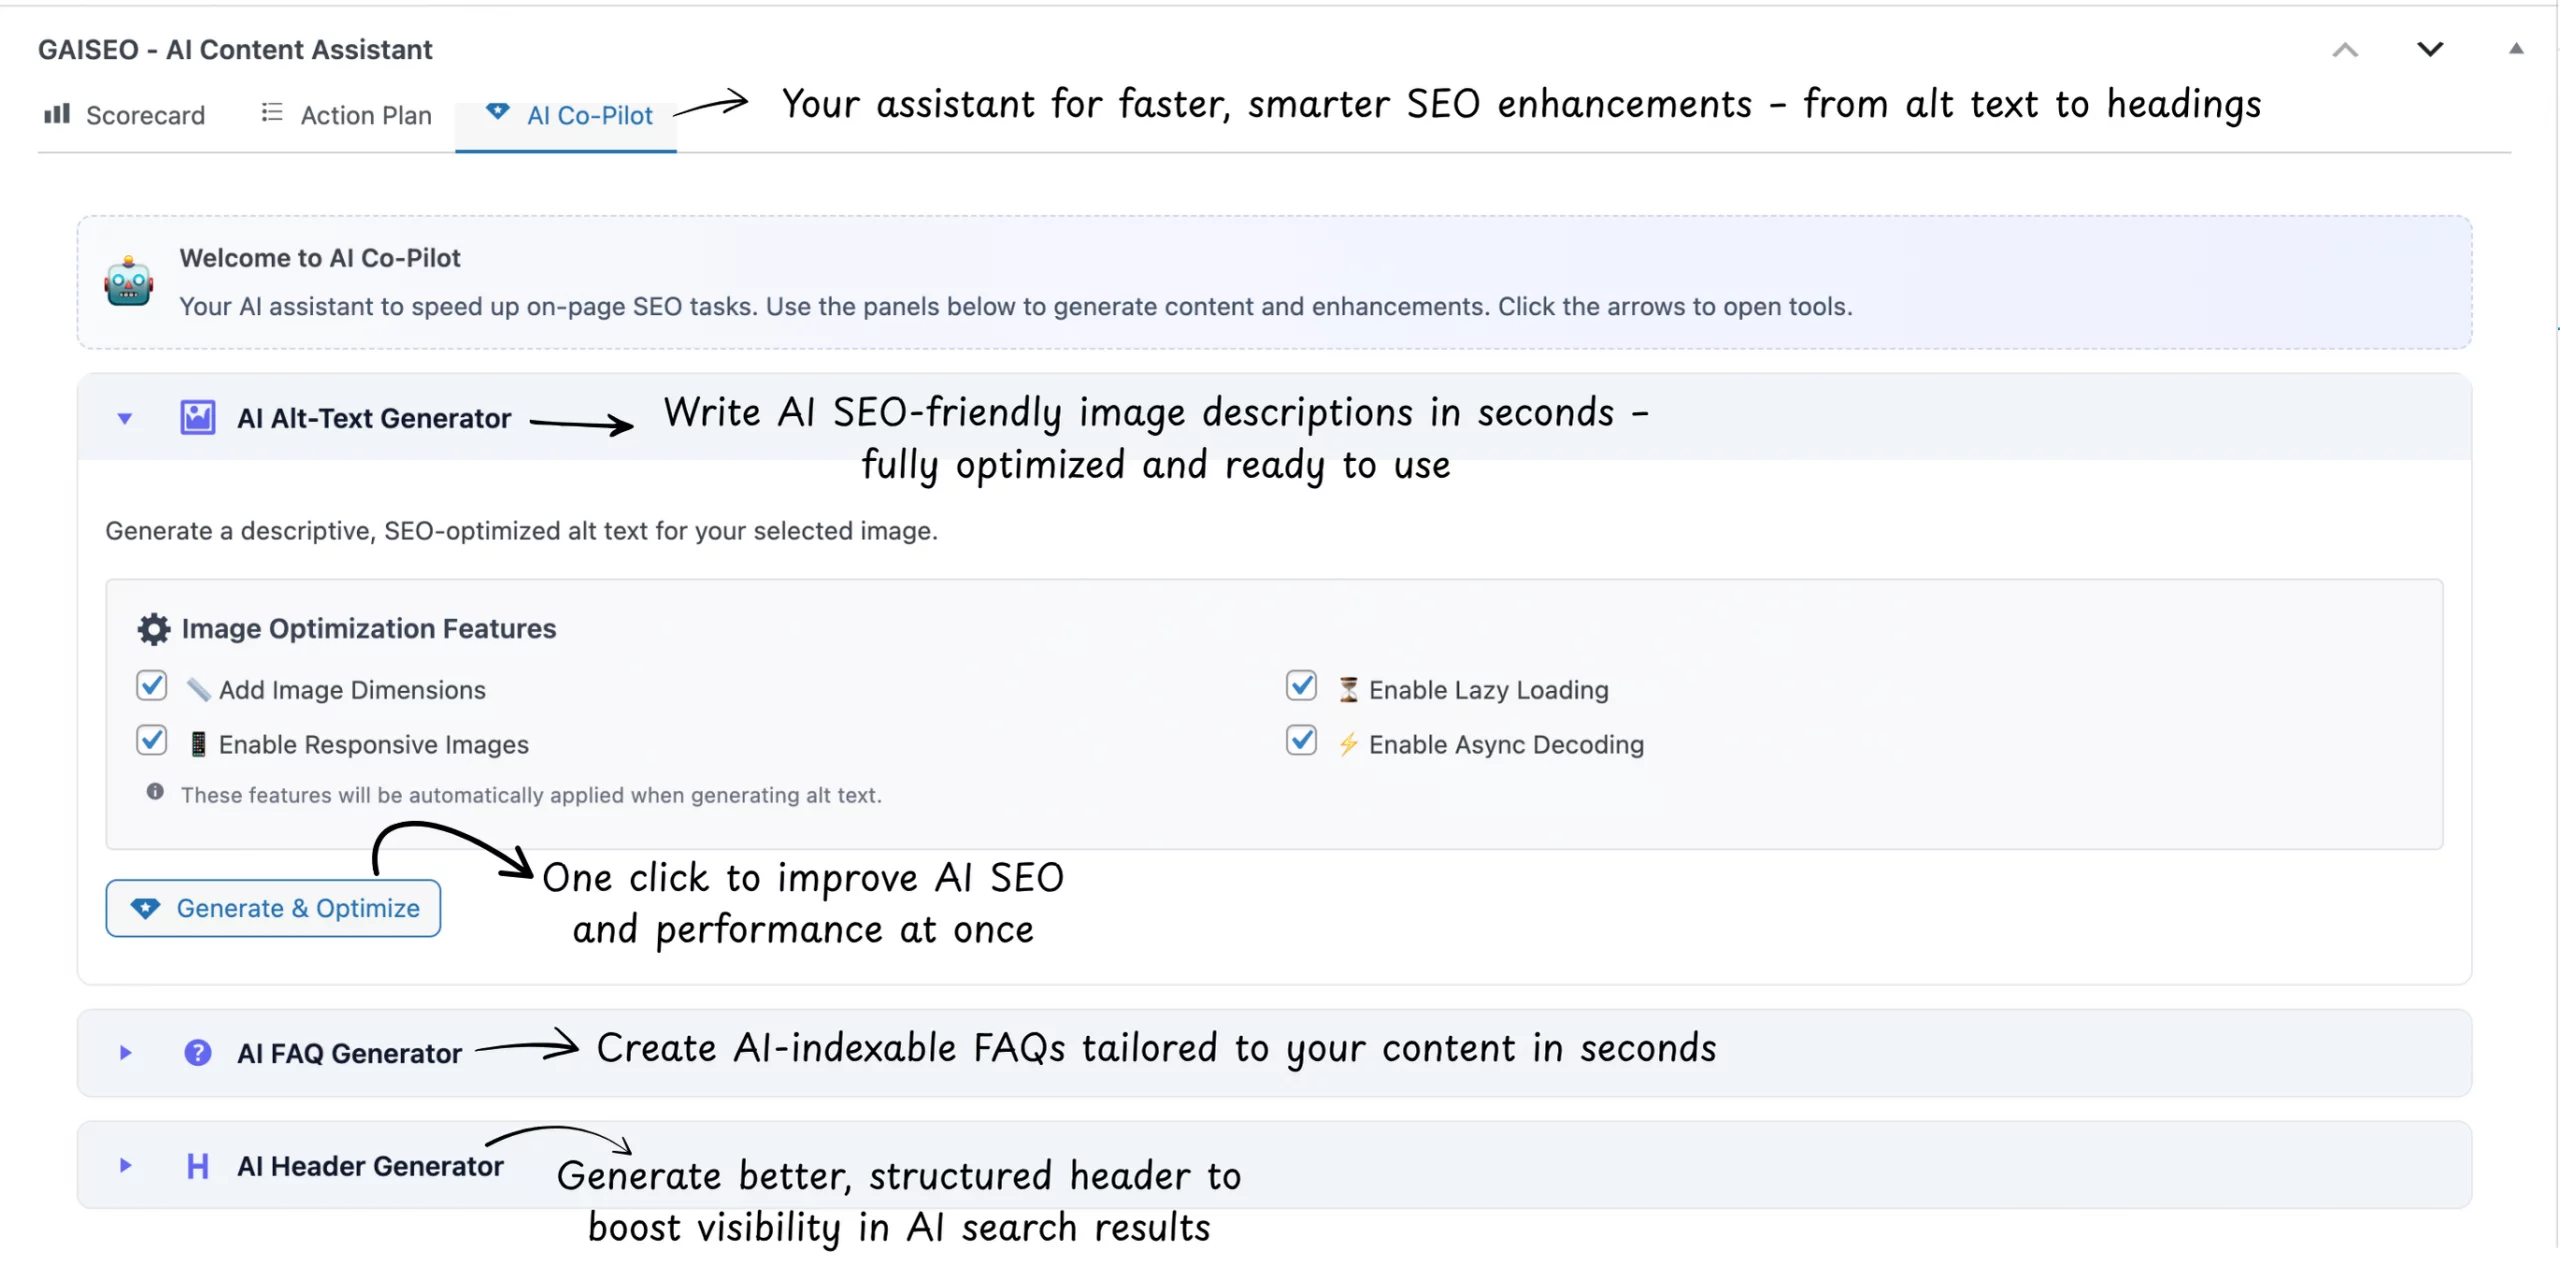Expand the AI Header Generator panel
The image size is (2560, 1266).
[x=125, y=1165]
